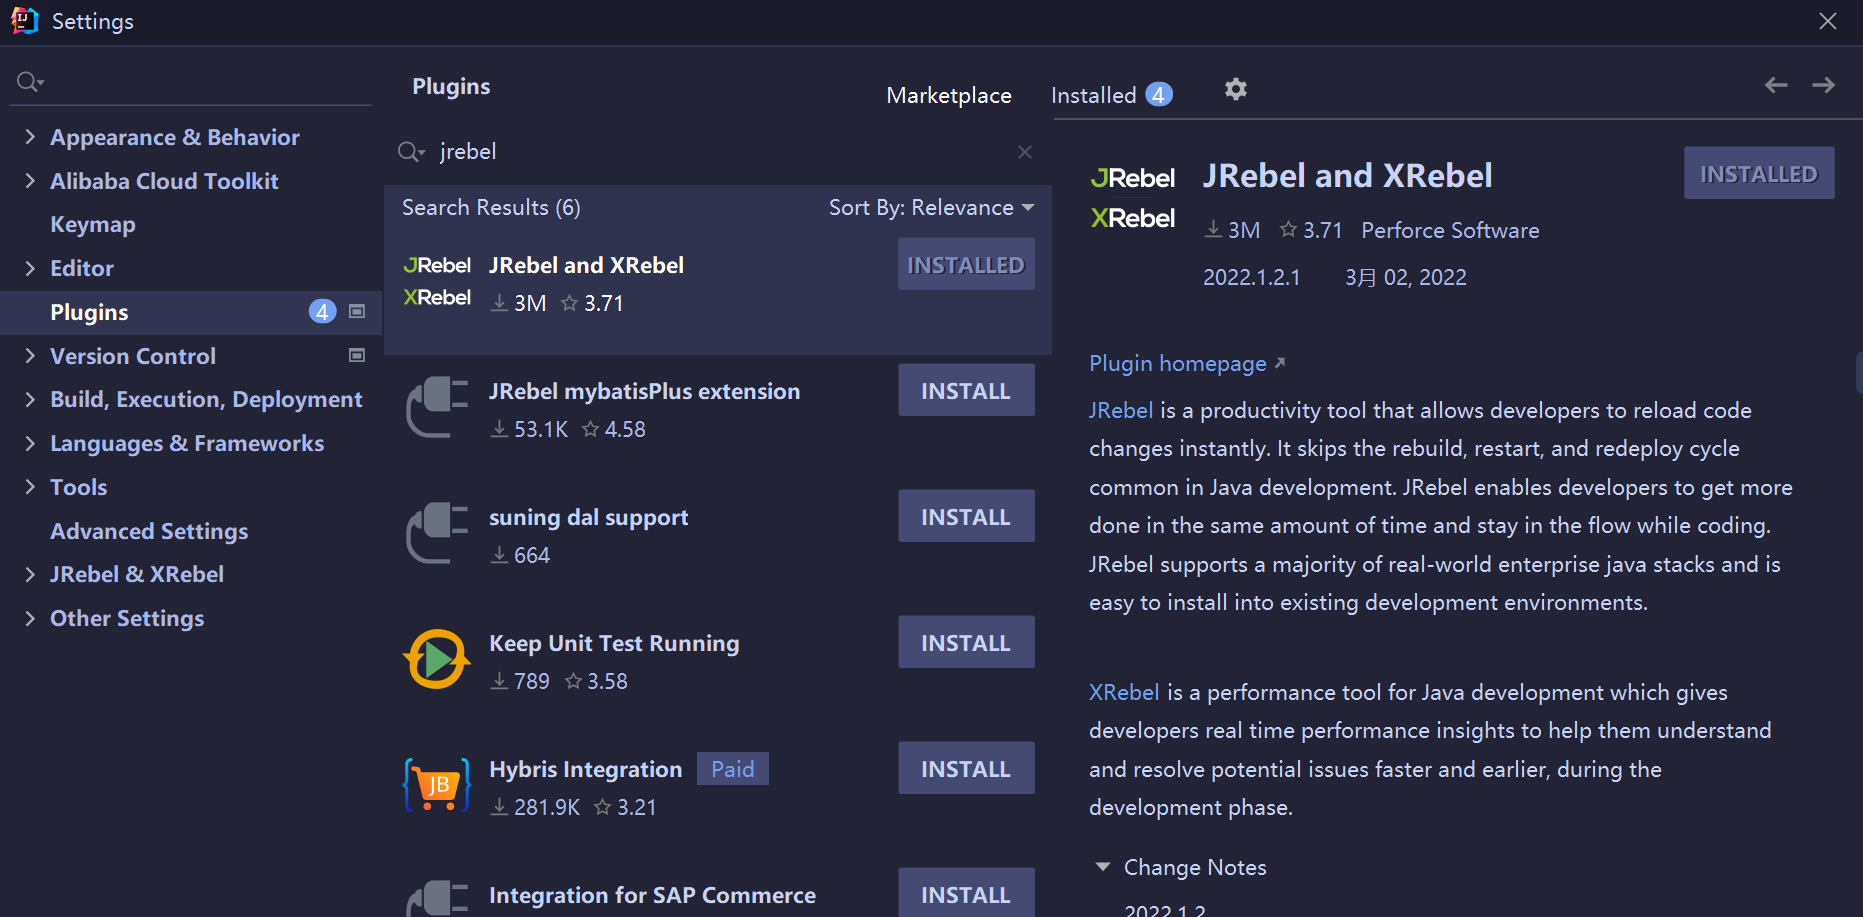The height and width of the screenshot is (917, 1863).
Task: Click the project-level icon beside Plugins
Action: coord(357,312)
